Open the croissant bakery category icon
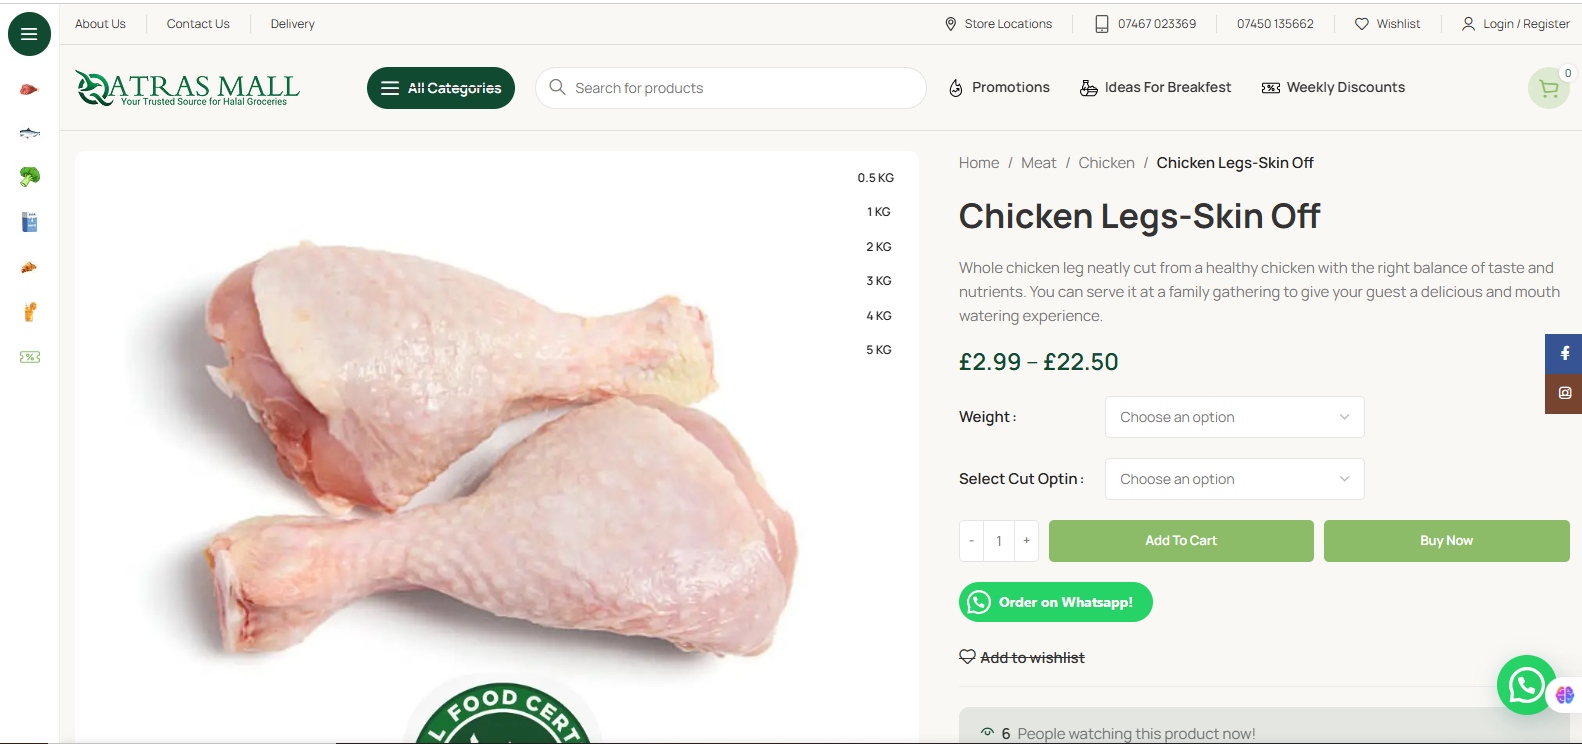The image size is (1582, 744). 29,267
